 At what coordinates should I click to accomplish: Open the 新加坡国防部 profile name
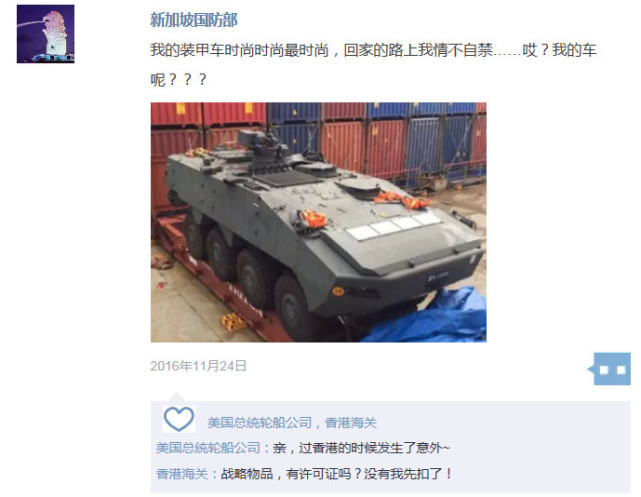193,20
